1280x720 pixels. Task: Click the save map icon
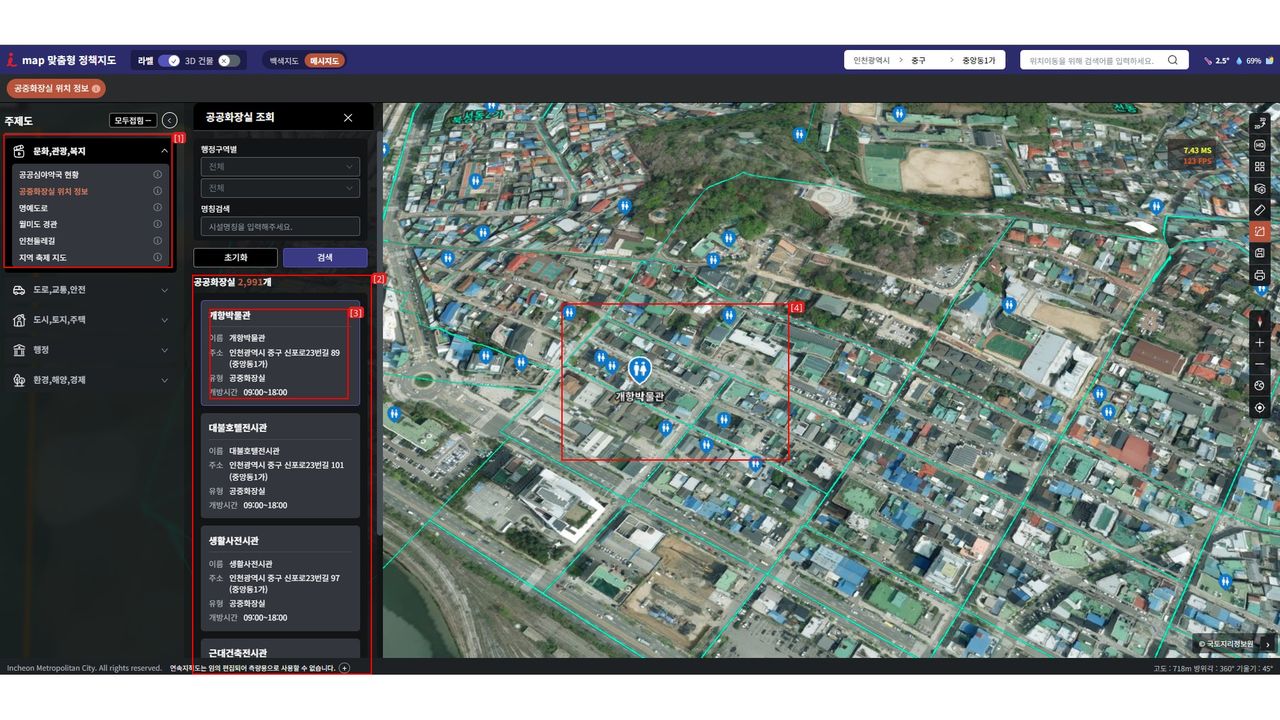tap(1259, 253)
